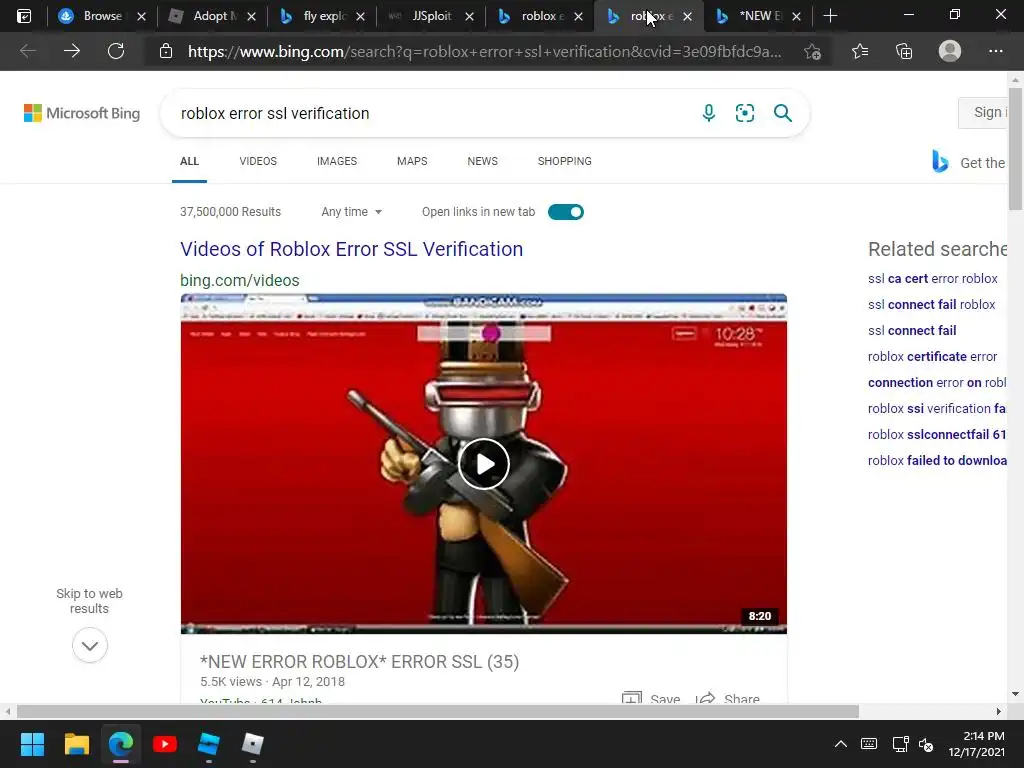Toggle Open links in new tab switch
Image resolution: width=1024 pixels, height=768 pixels.
point(566,212)
